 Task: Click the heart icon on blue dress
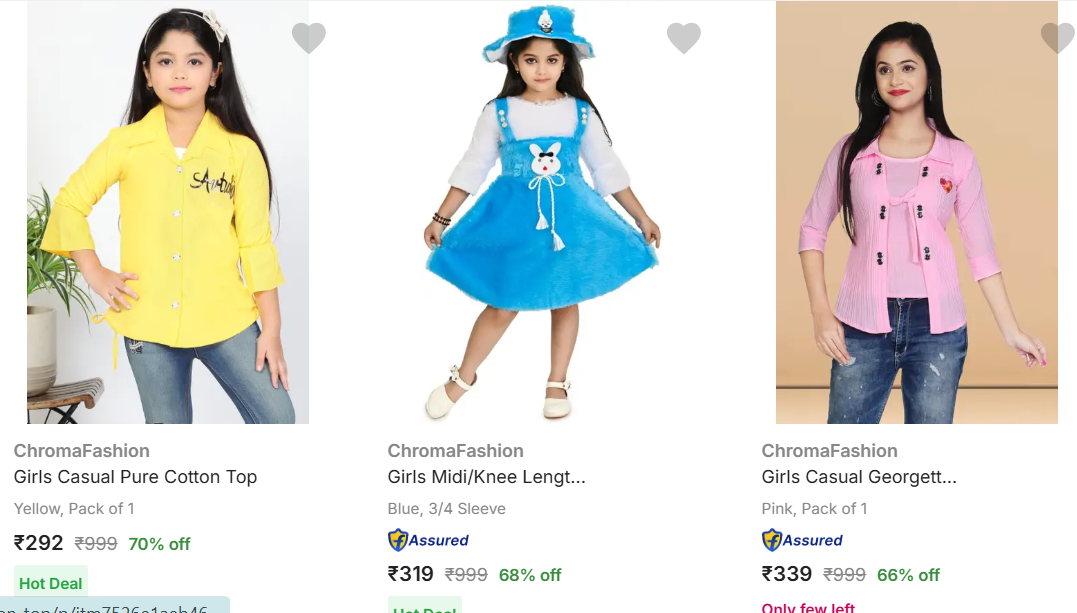(x=683, y=38)
